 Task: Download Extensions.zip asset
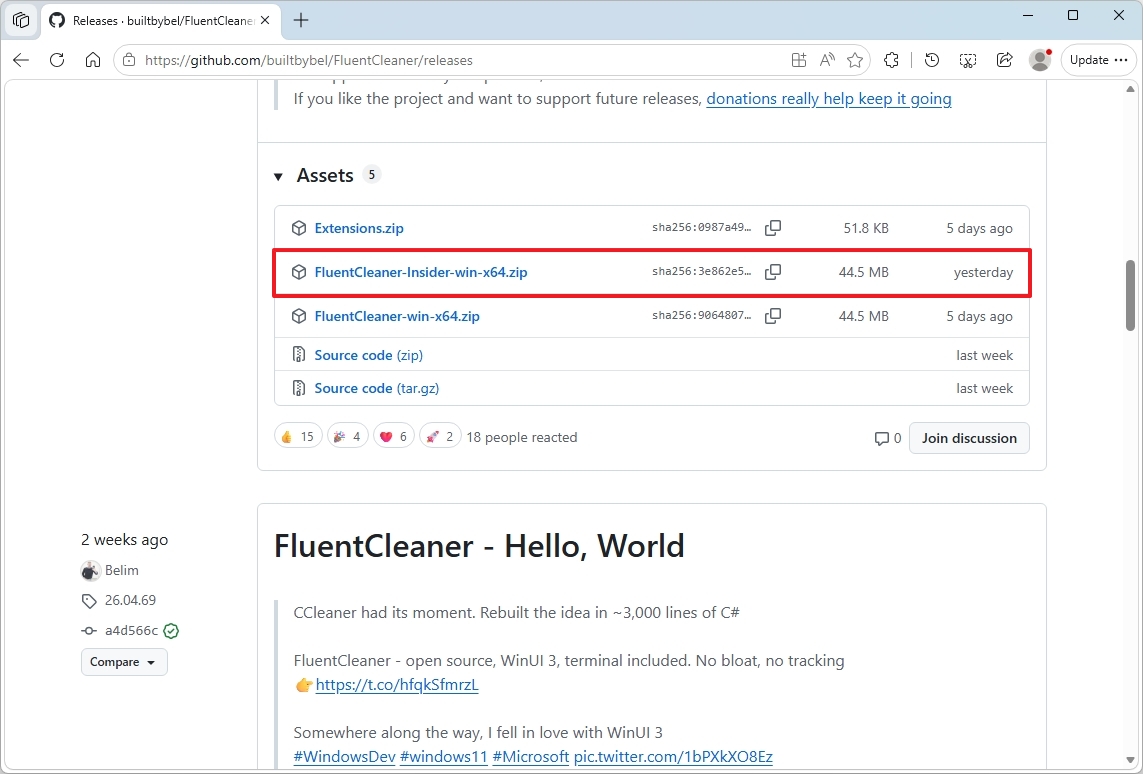click(359, 228)
